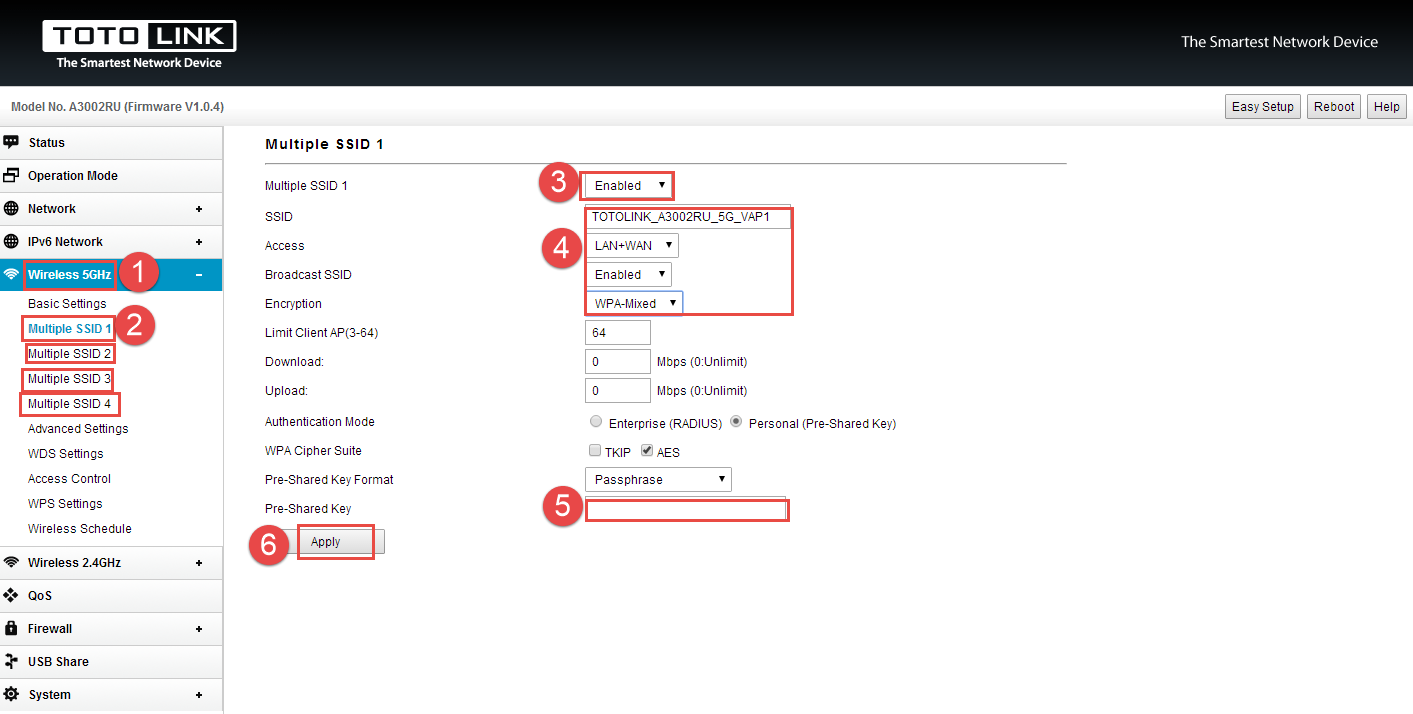Open WDS Settings submenu item

(66, 454)
